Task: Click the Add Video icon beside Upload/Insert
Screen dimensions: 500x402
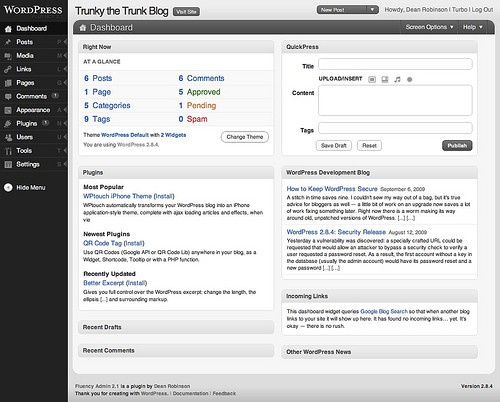Action: tap(385, 79)
